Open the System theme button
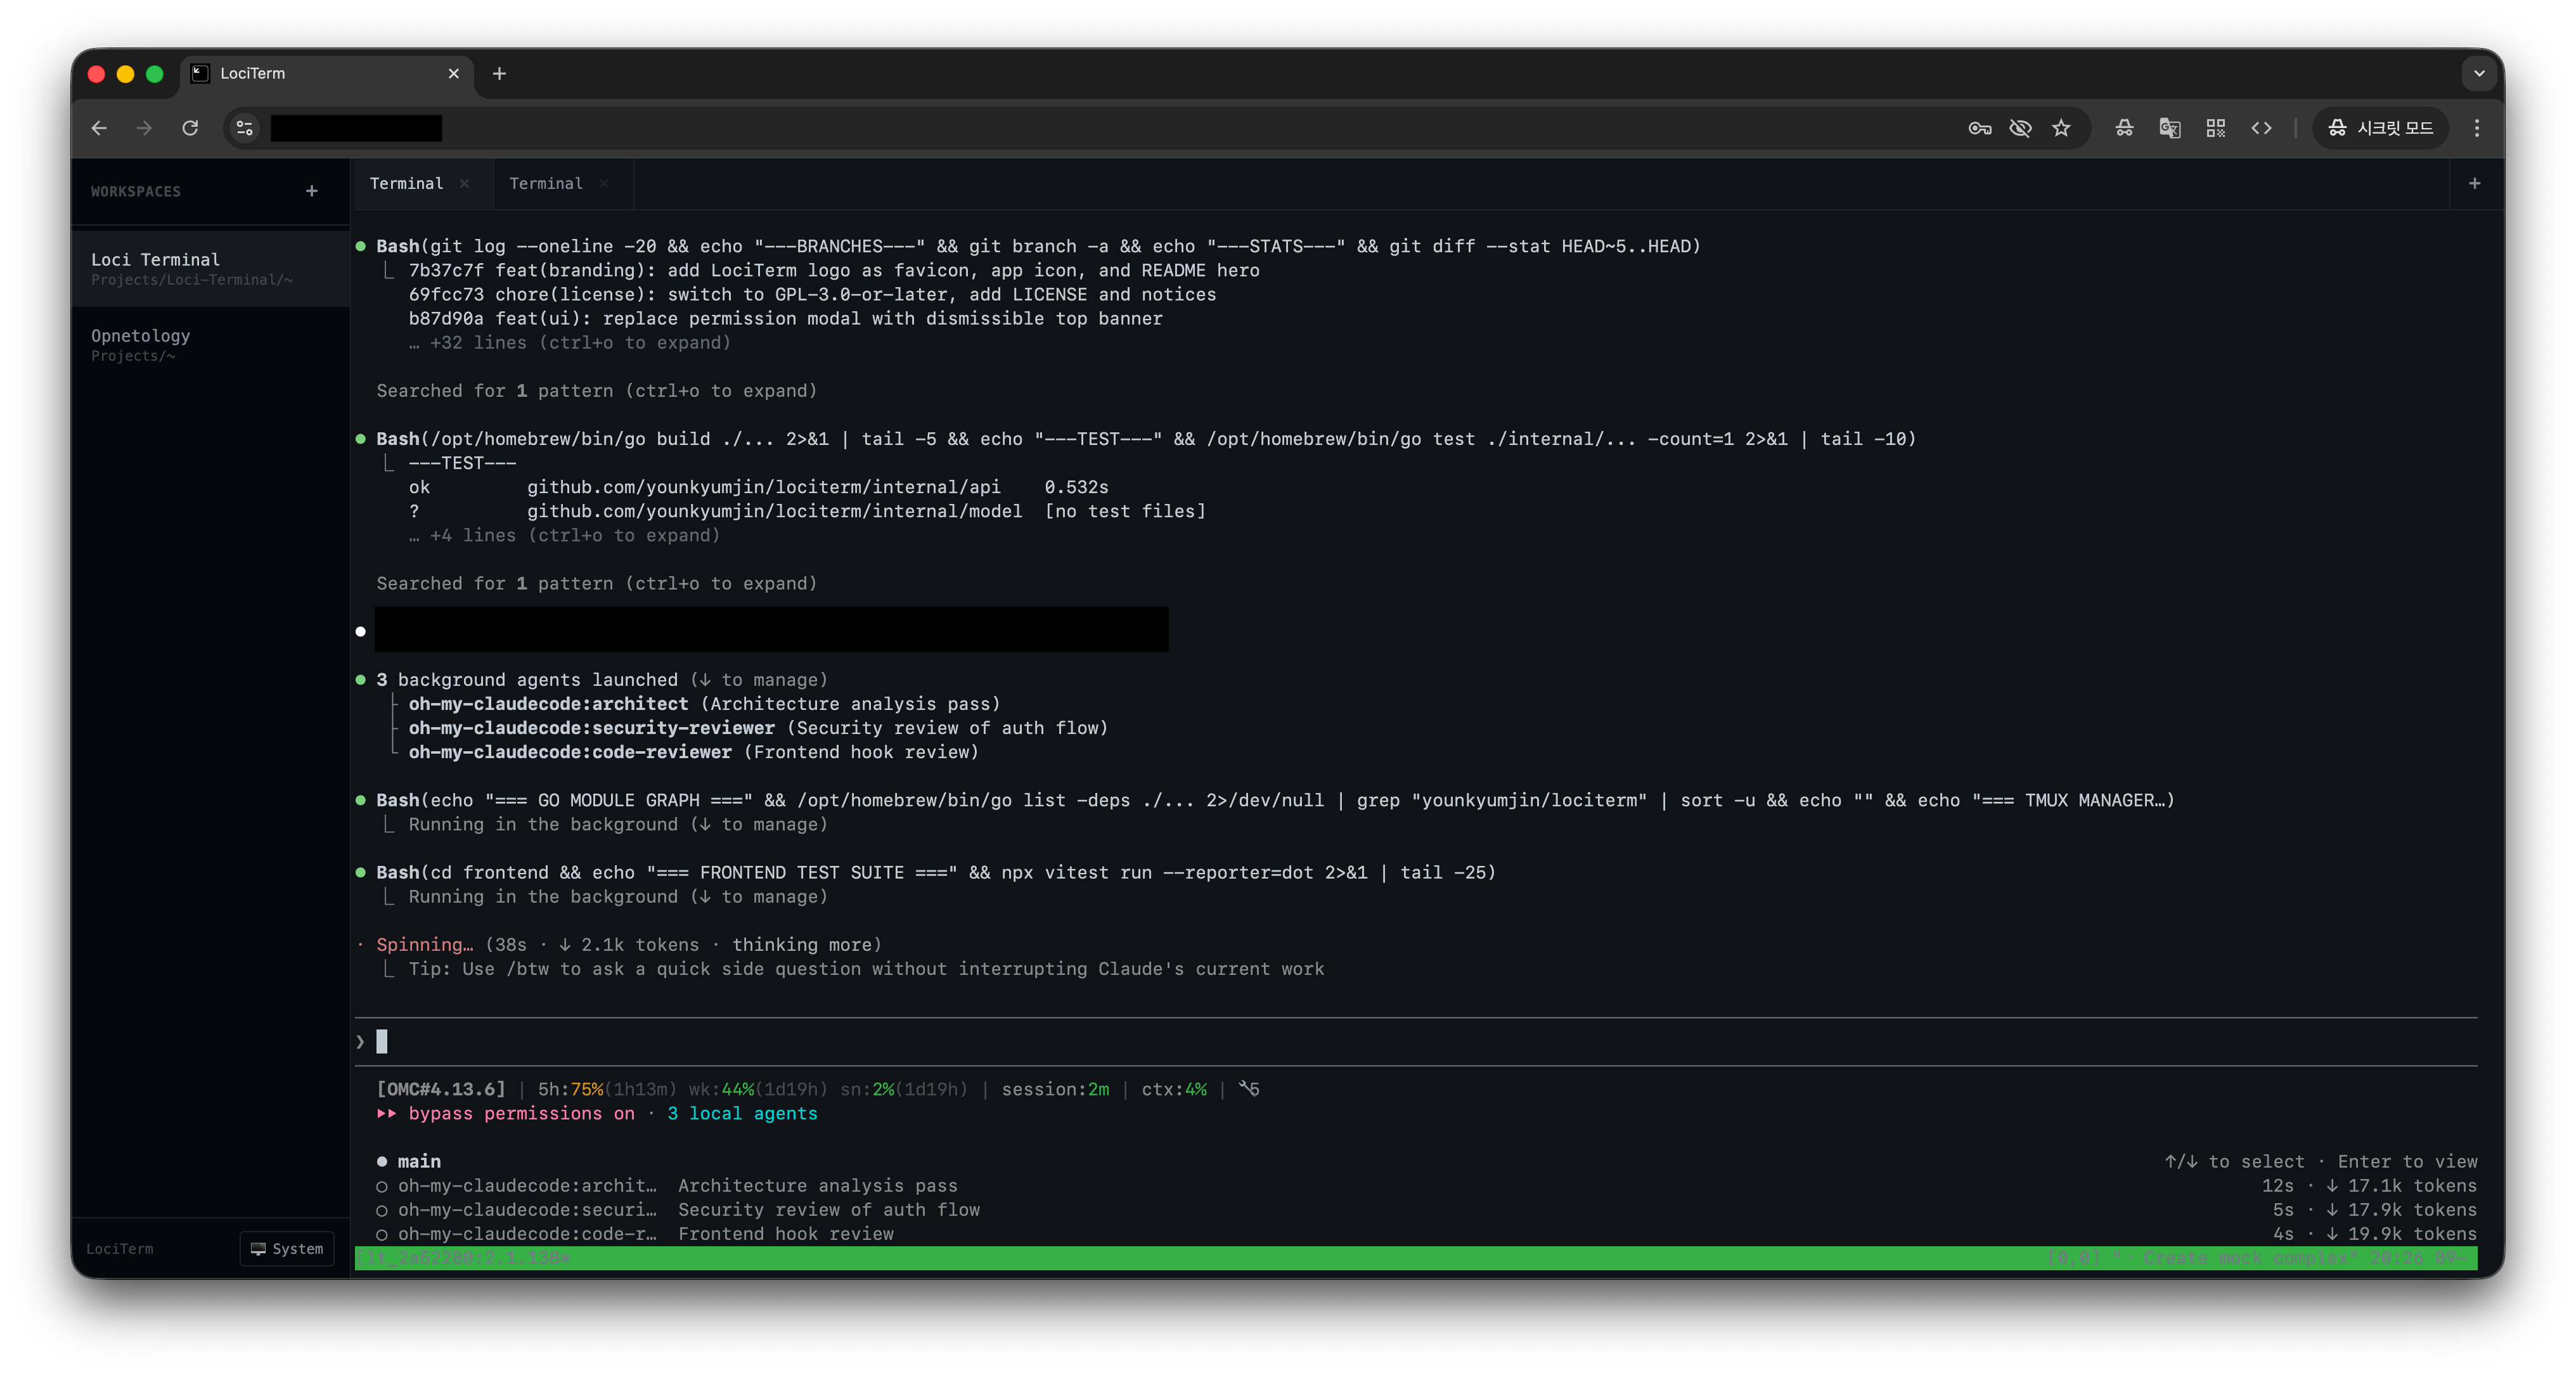 point(287,1249)
